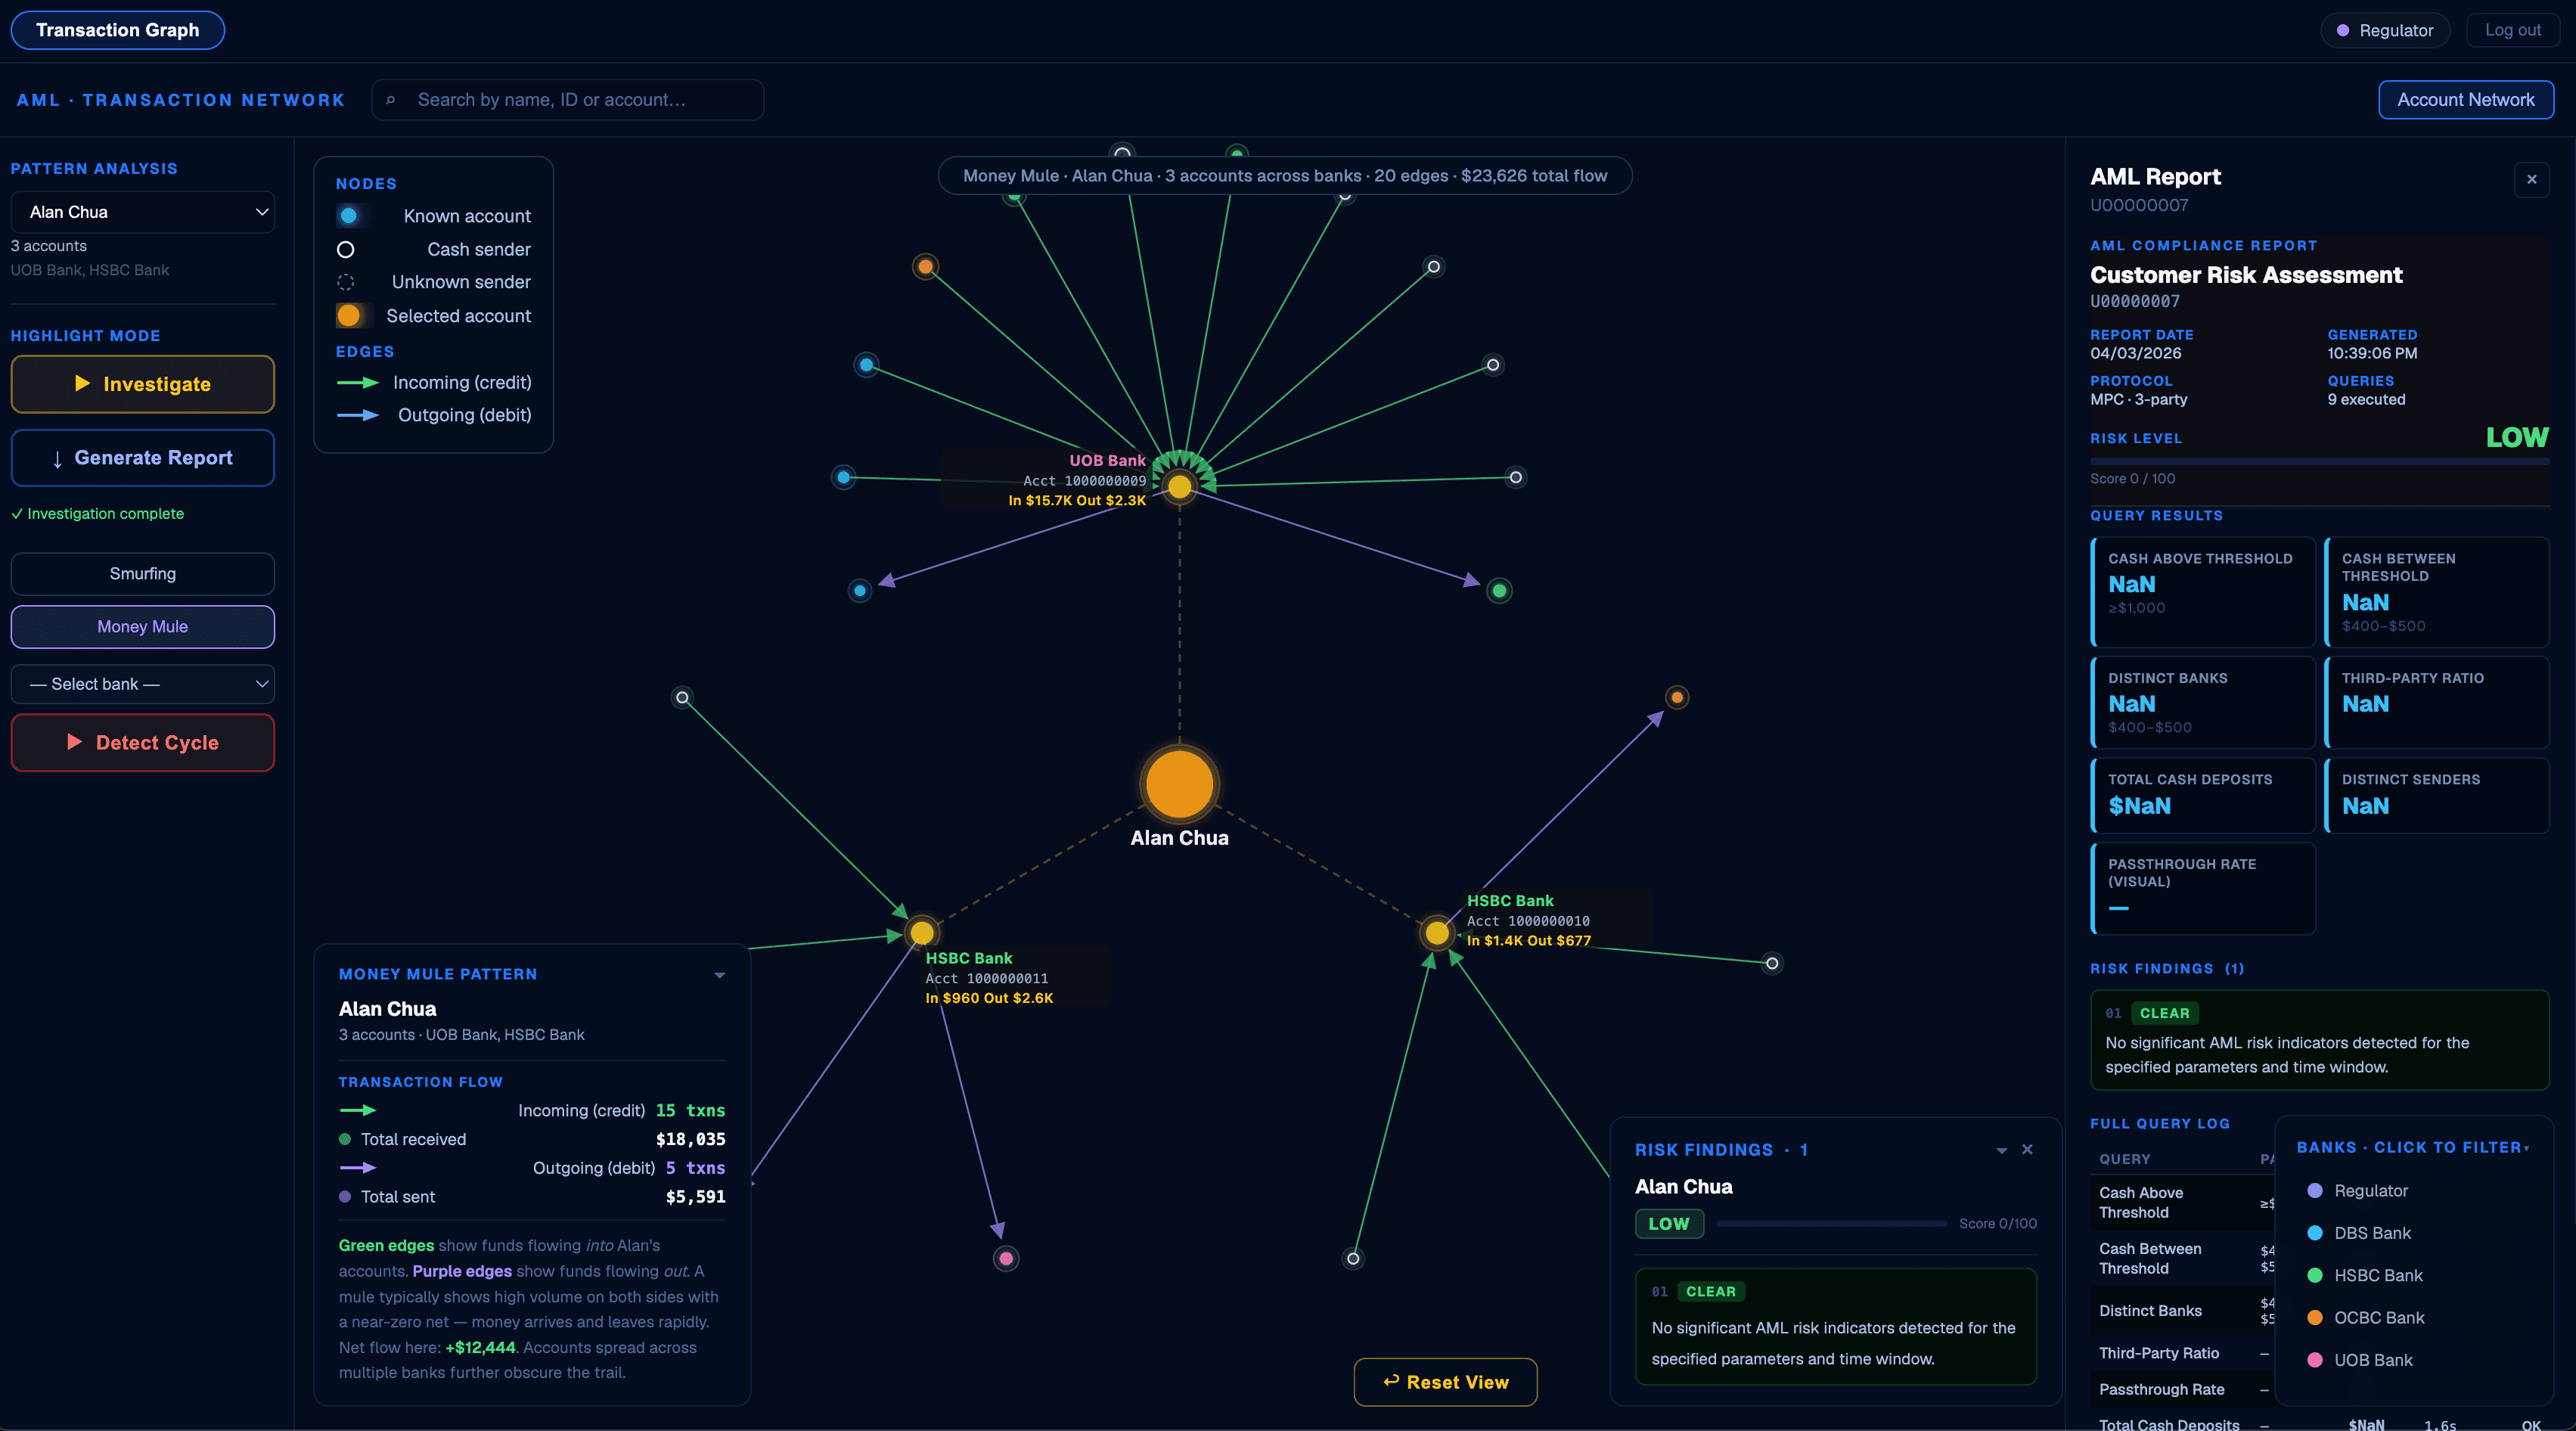Click the CLEAR finding in AML Report
Viewport: 2576px width, 1431px height.
tap(2319, 1040)
